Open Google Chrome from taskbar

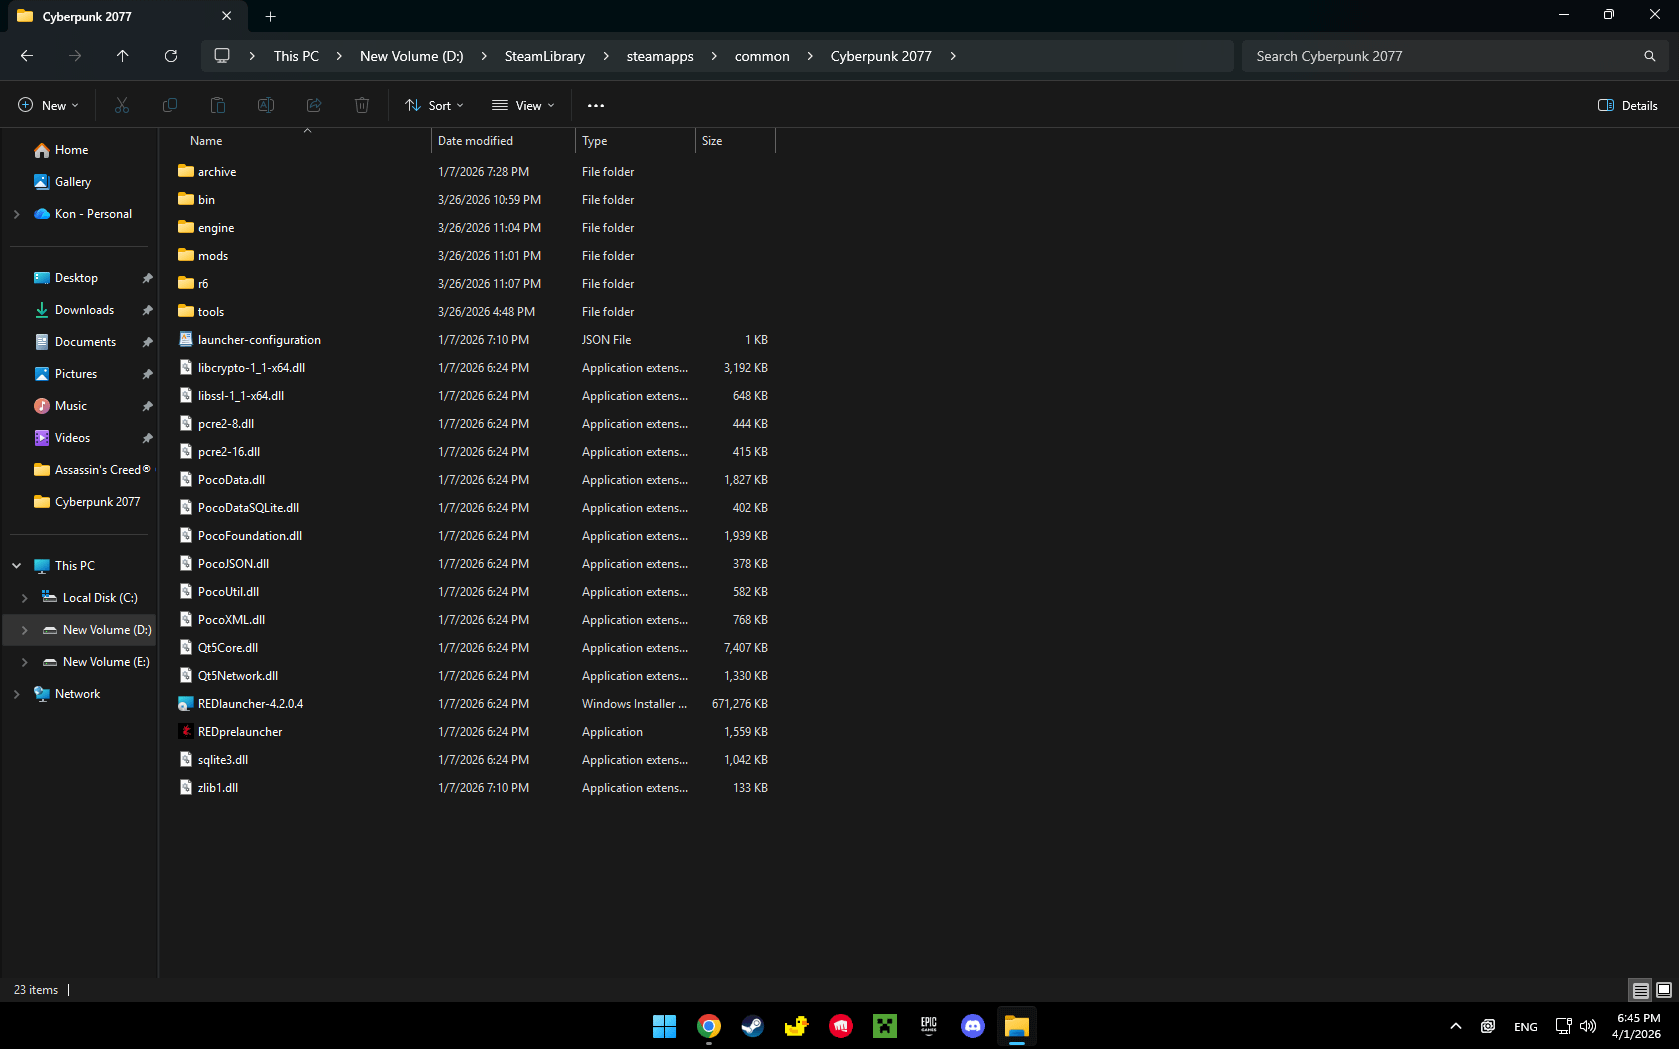pos(709,1026)
